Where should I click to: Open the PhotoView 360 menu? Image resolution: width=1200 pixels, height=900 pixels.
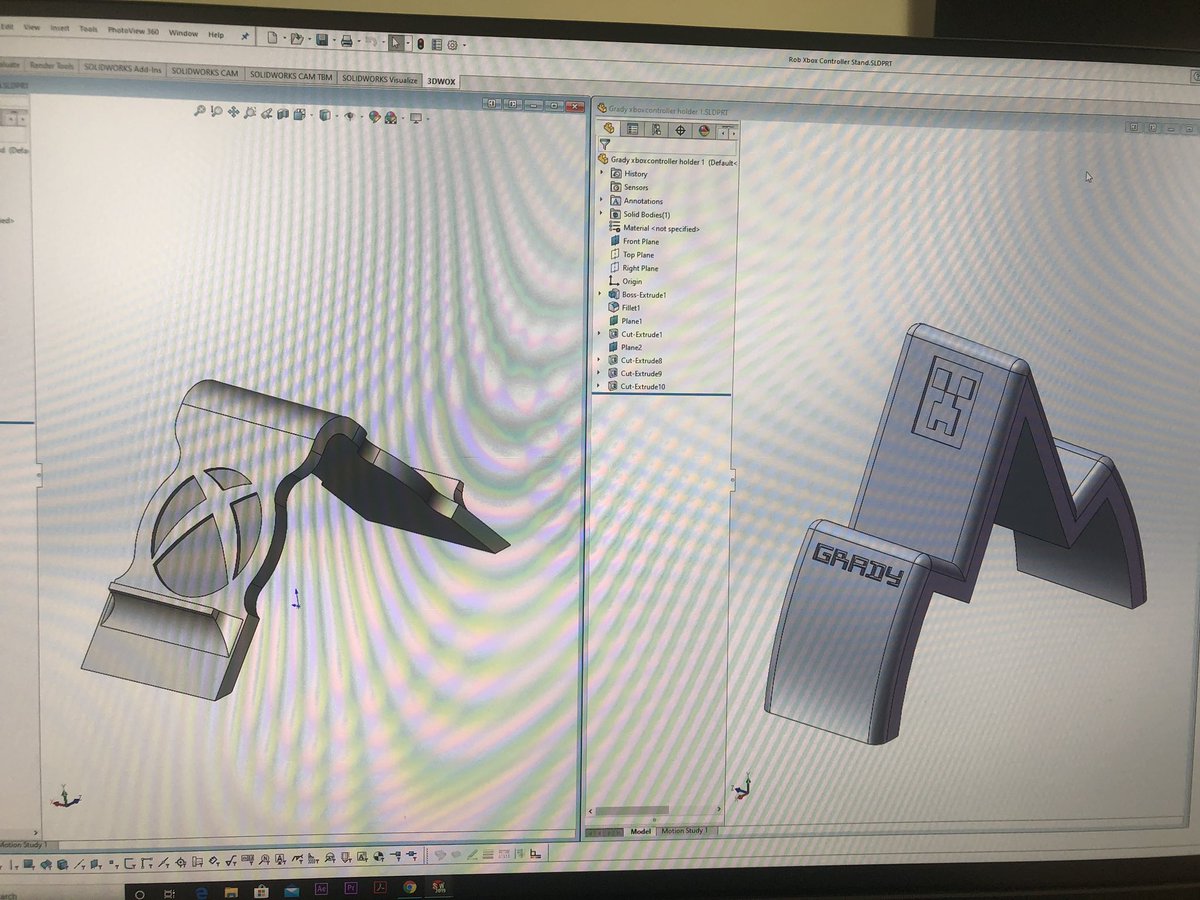click(x=133, y=31)
